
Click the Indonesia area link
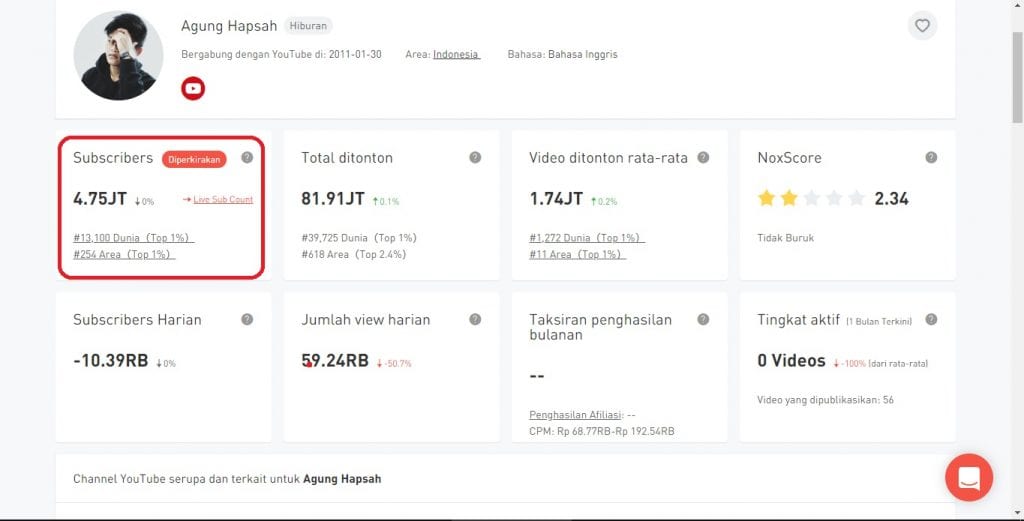(456, 54)
